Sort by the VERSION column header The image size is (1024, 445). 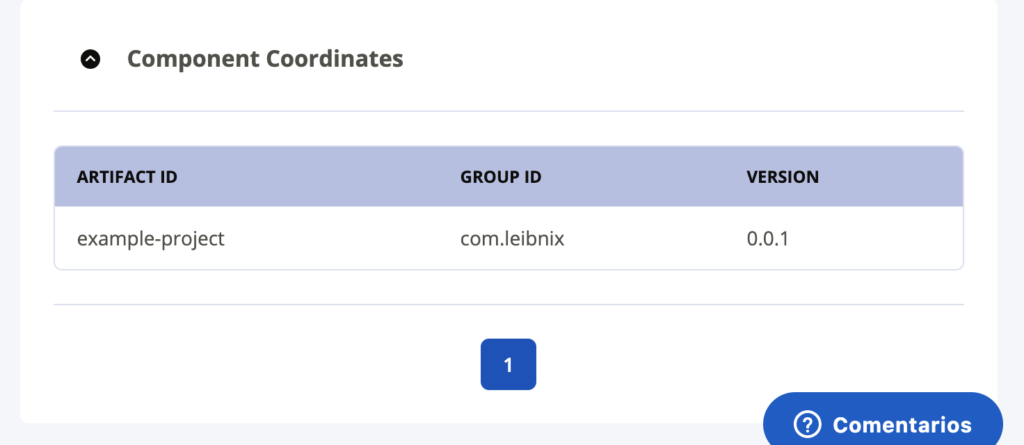click(x=783, y=177)
